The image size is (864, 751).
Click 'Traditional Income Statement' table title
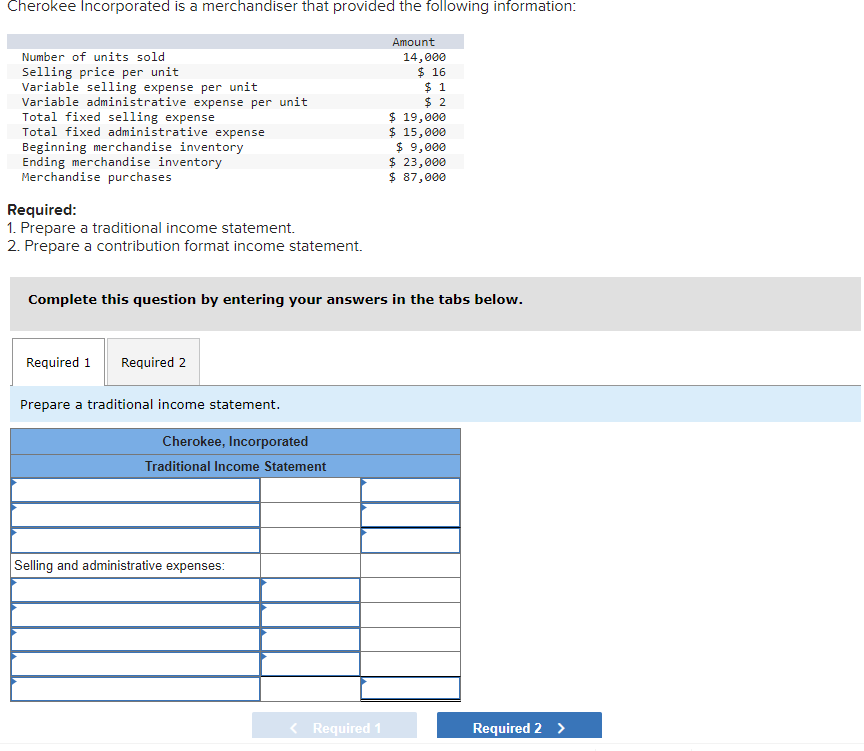(235, 466)
